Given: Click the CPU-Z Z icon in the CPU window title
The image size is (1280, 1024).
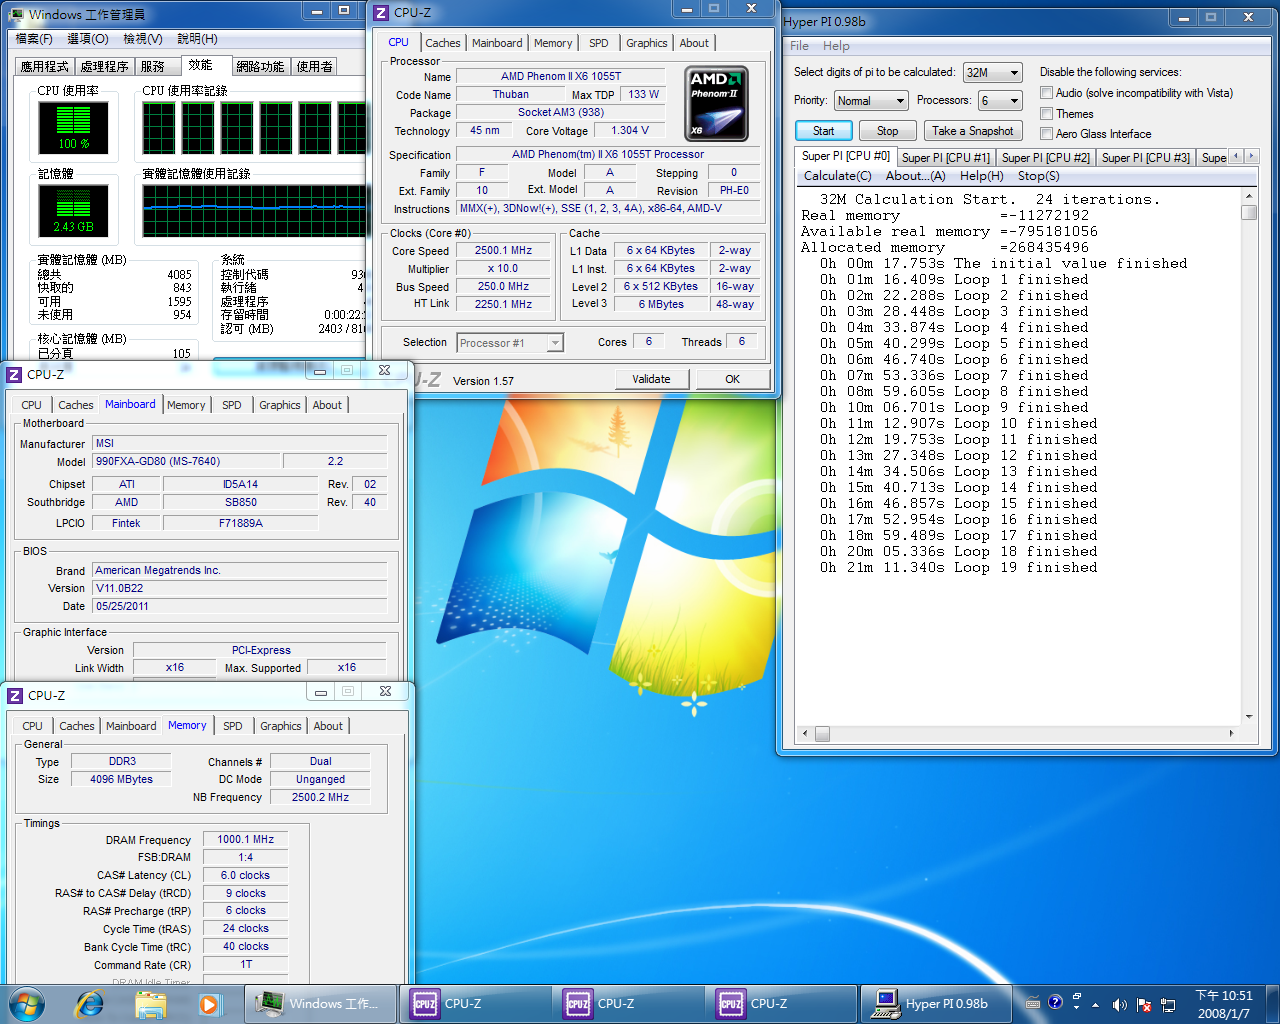Looking at the screenshot, I should pyautogui.click(x=381, y=13).
